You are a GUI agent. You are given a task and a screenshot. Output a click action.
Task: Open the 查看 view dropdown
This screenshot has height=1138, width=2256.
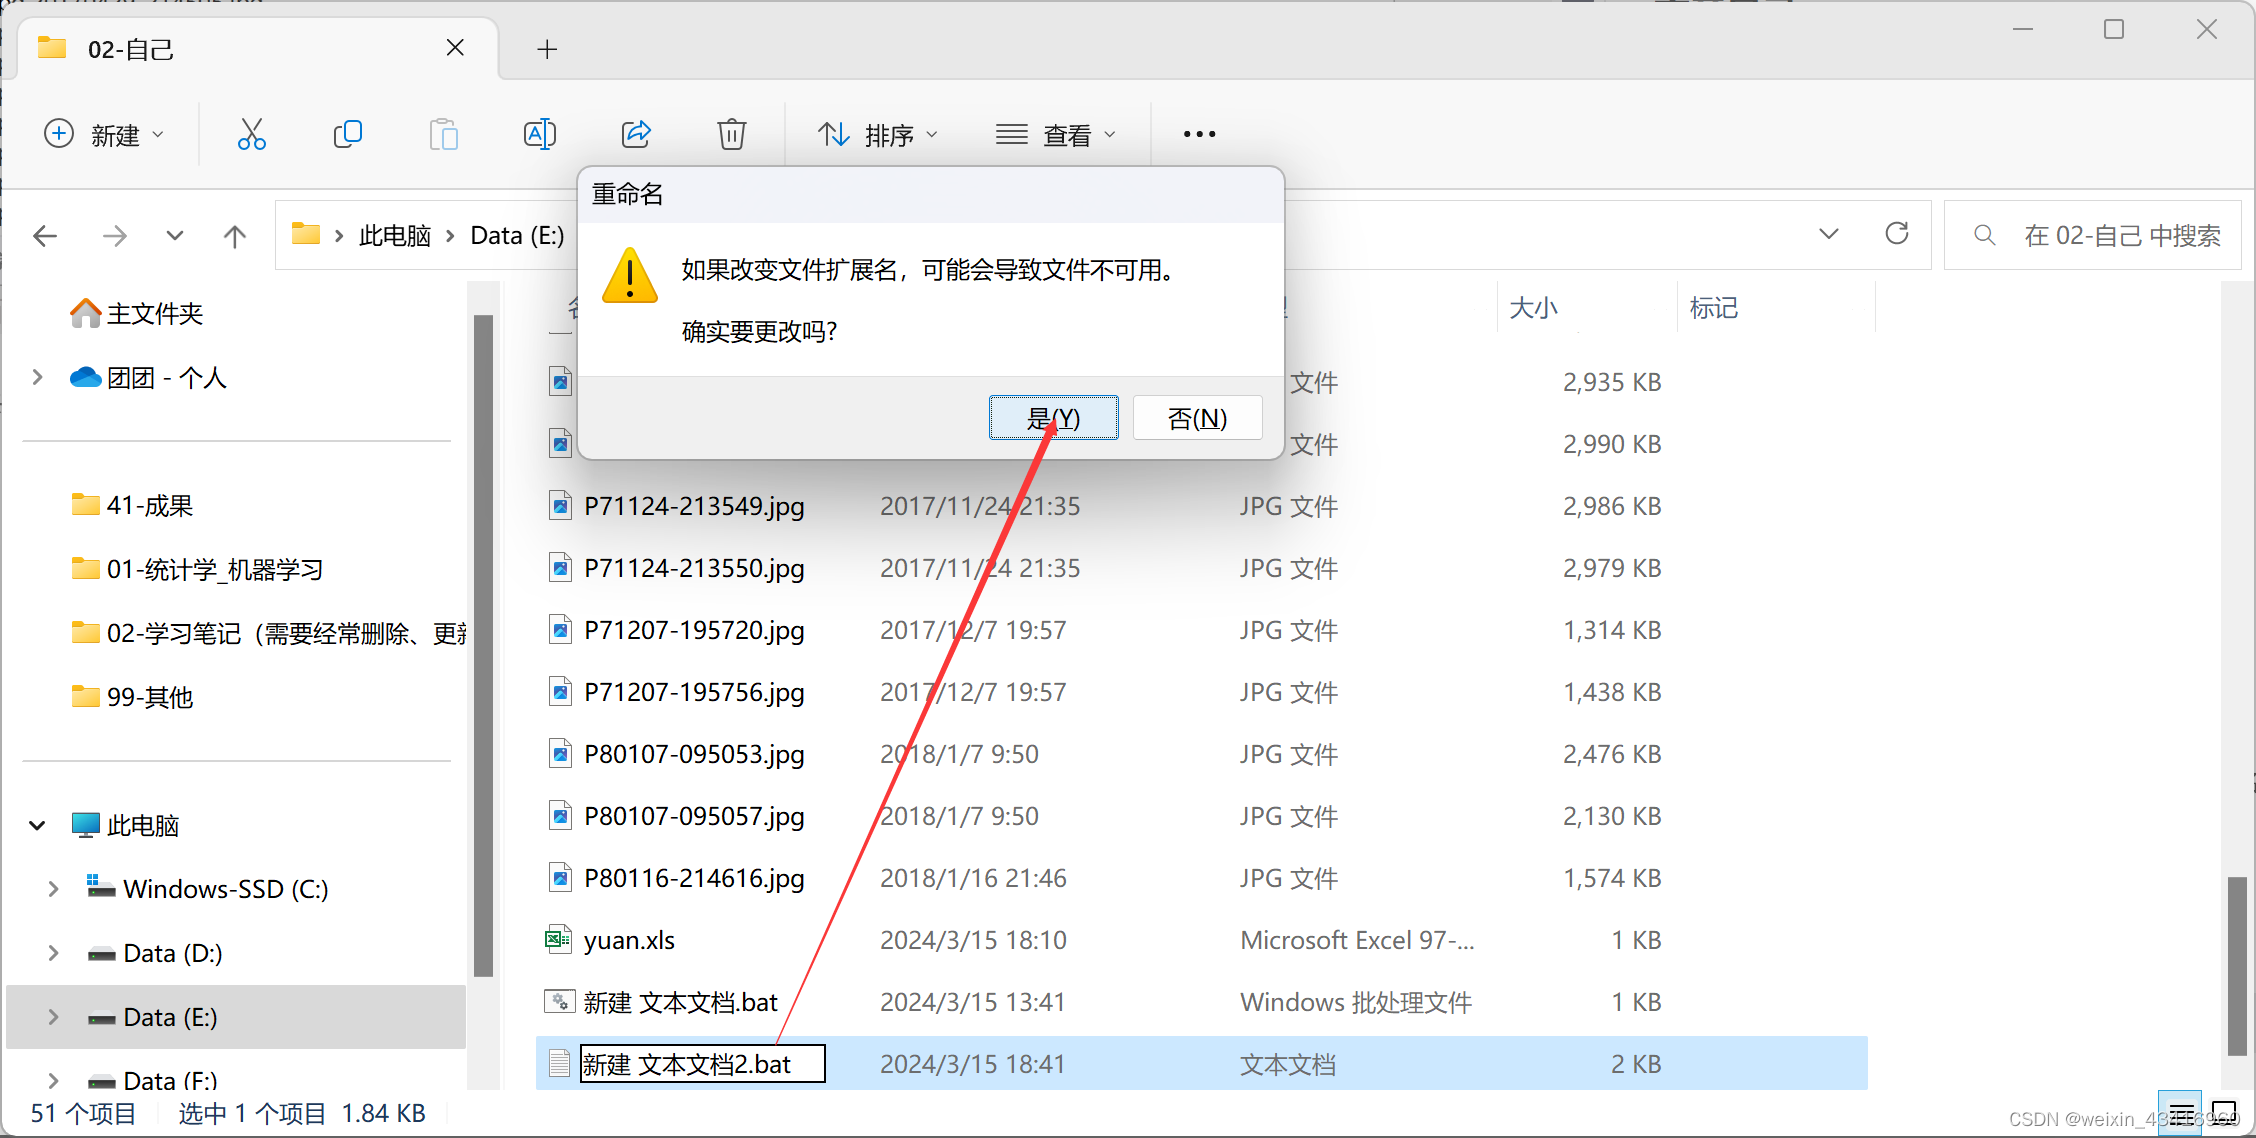[1056, 134]
